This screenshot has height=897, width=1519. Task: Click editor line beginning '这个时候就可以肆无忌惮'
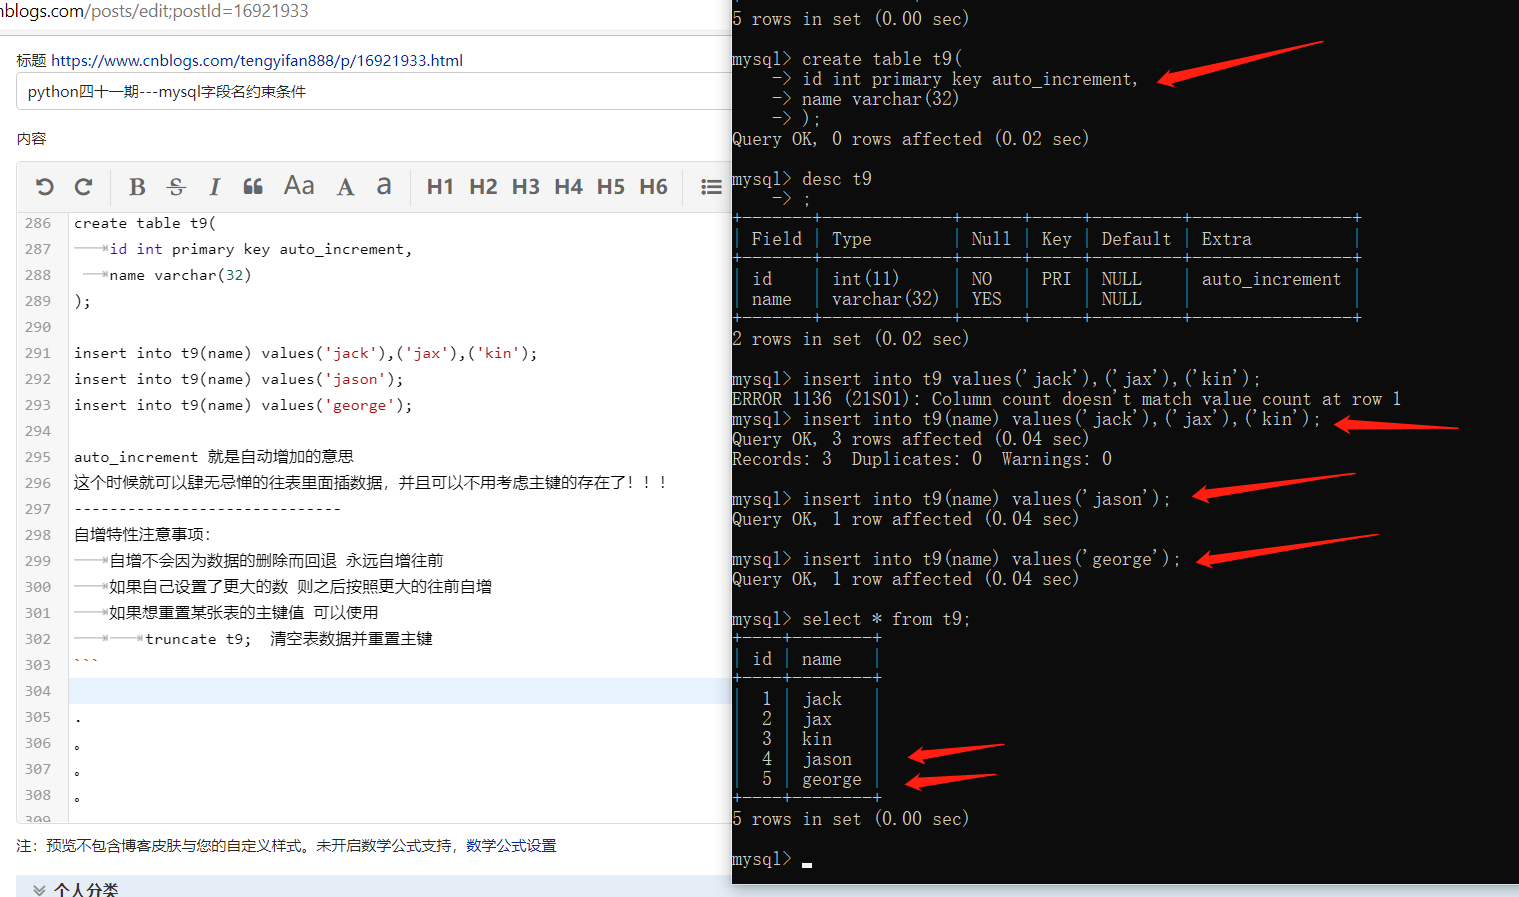pos(370,483)
